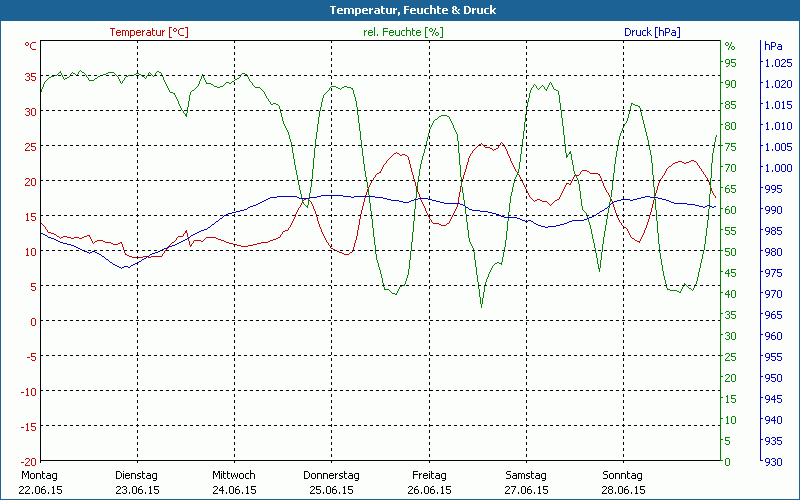800x500 pixels.
Task: Click the blue '975' pressure axis value
Action: [773, 273]
